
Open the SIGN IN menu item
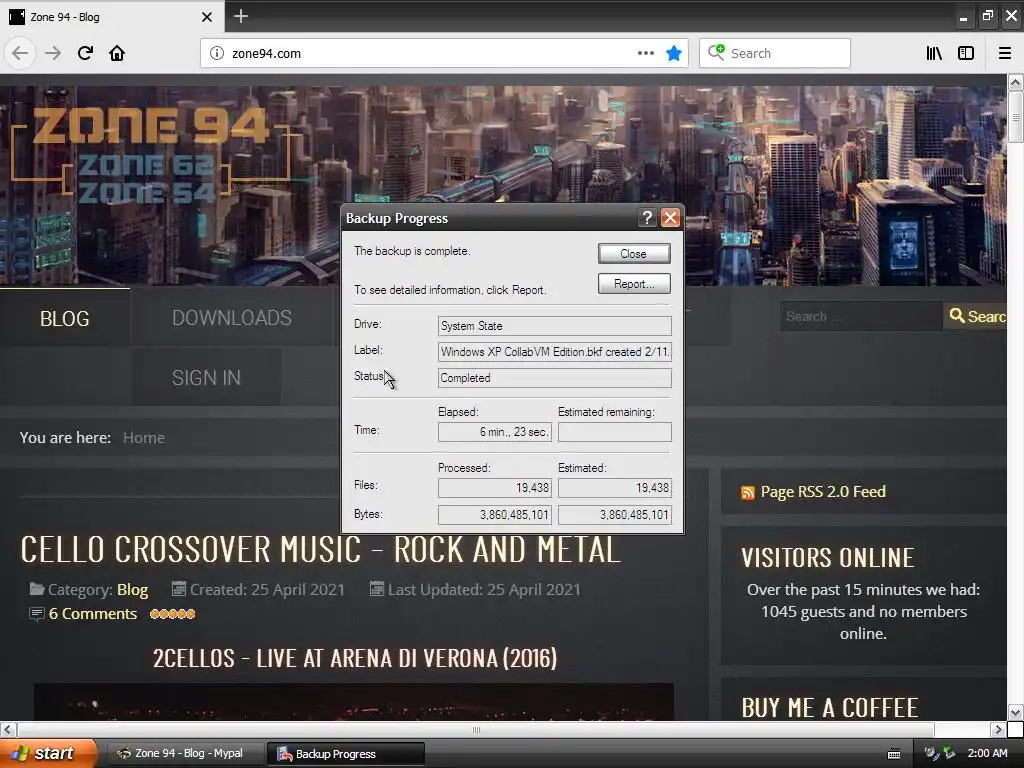[206, 377]
